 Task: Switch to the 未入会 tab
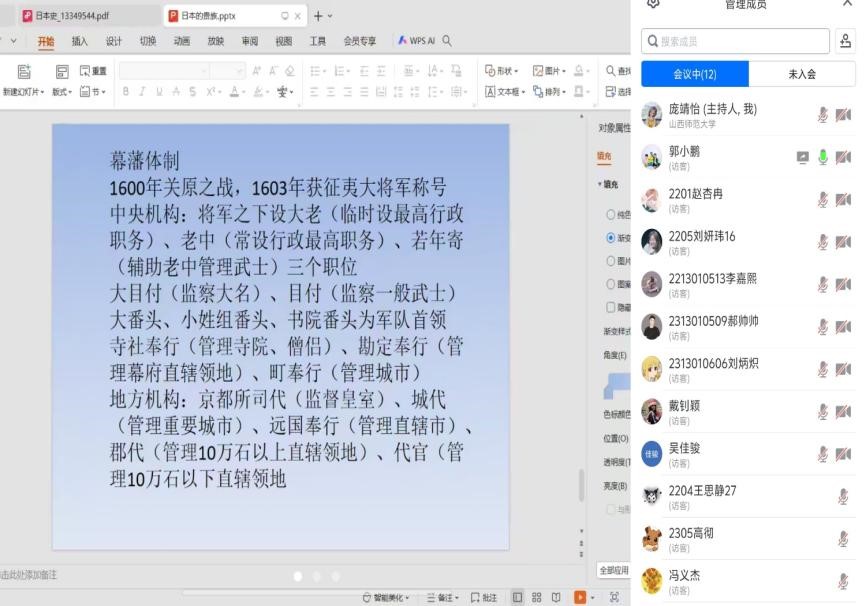click(x=802, y=74)
